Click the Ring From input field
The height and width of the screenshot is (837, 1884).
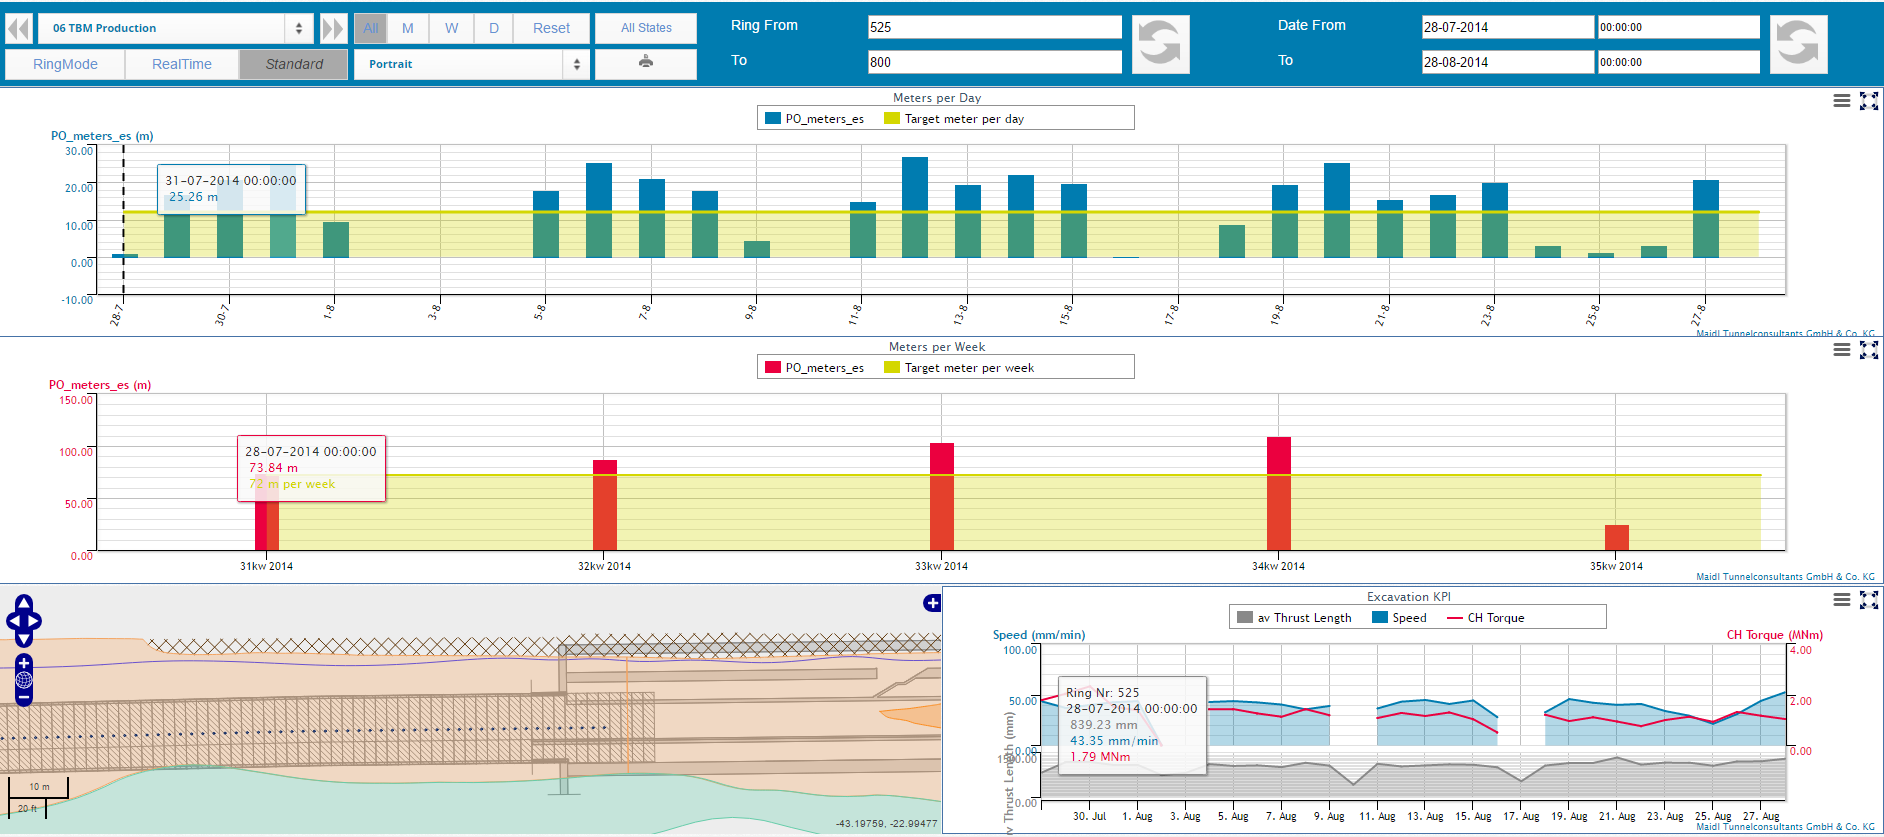(994, 27)
